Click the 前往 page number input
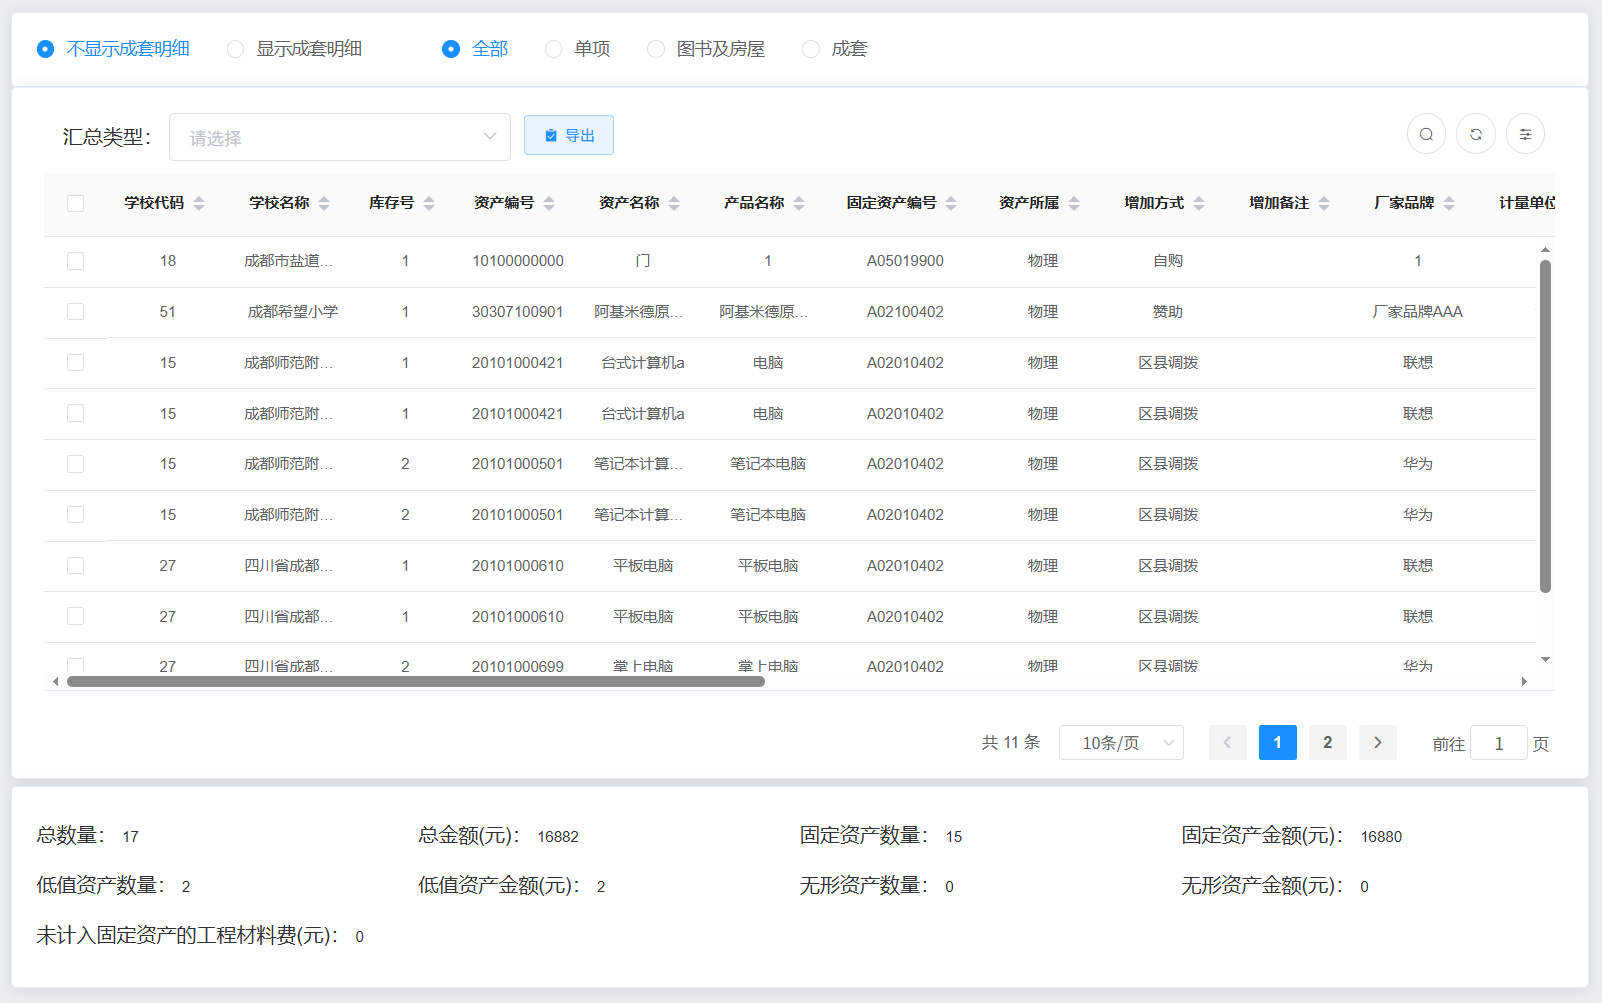 (x=1498, y=743)
